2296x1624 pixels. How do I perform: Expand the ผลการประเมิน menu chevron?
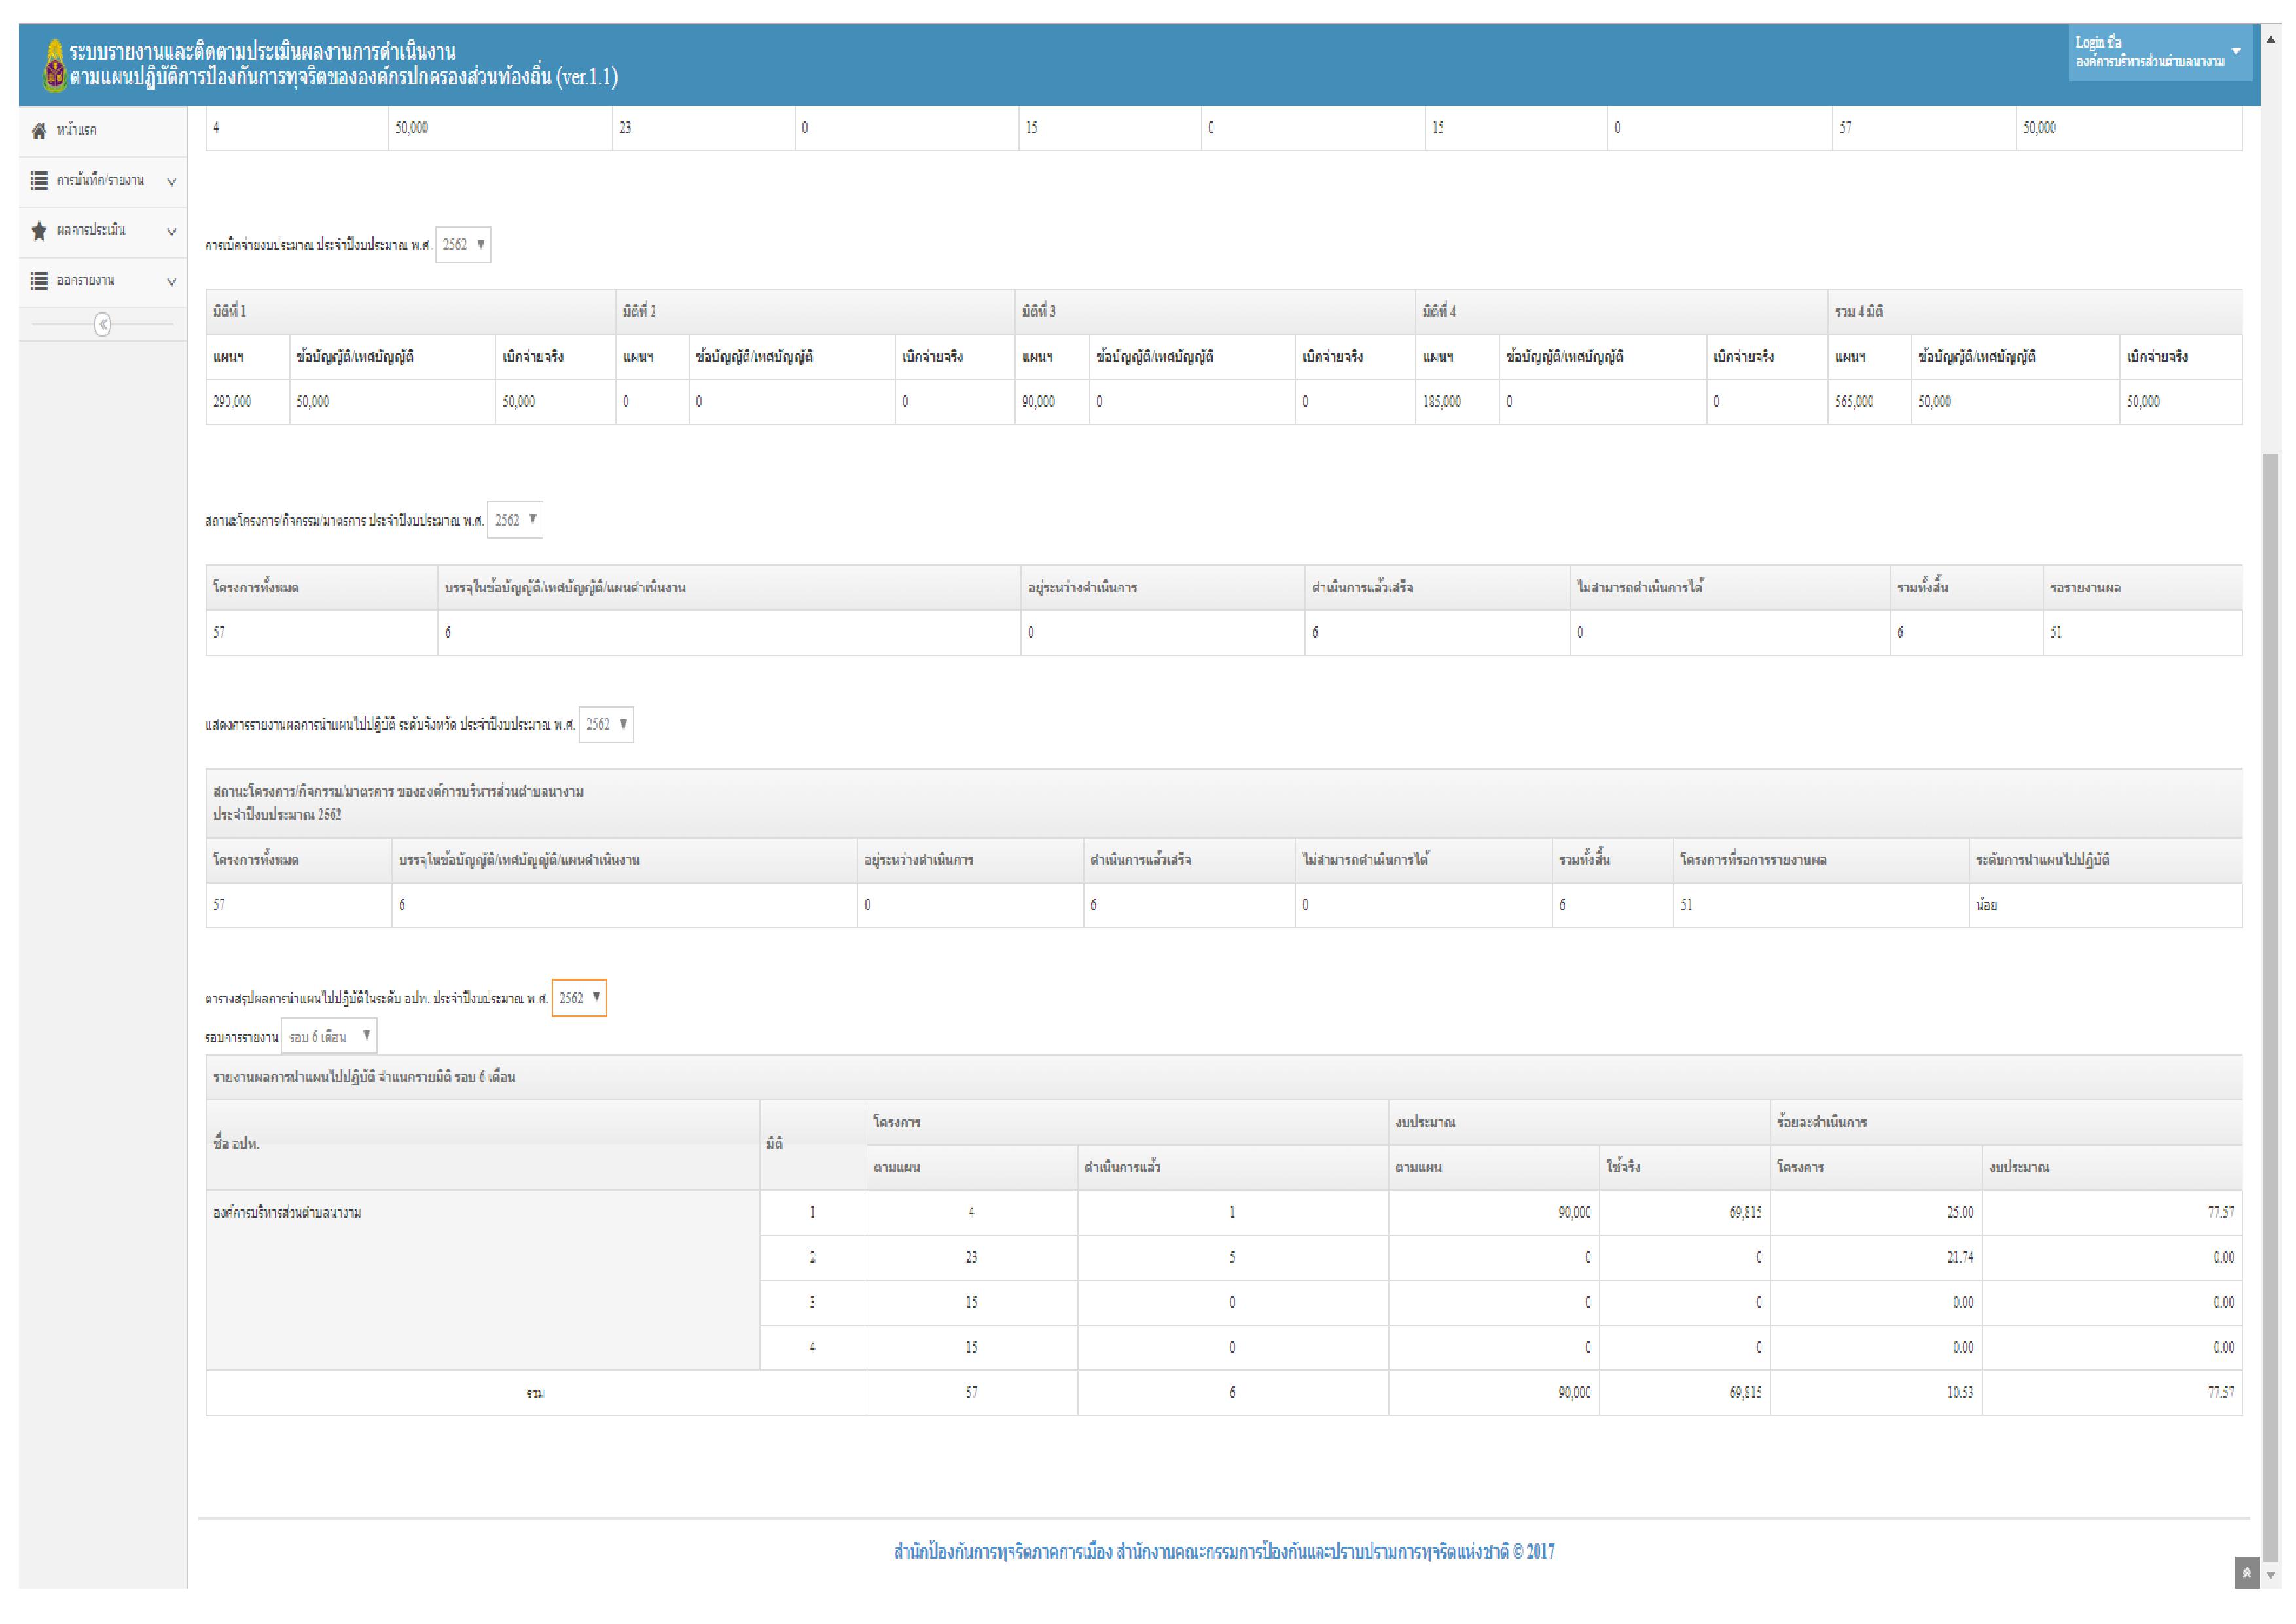171,232
